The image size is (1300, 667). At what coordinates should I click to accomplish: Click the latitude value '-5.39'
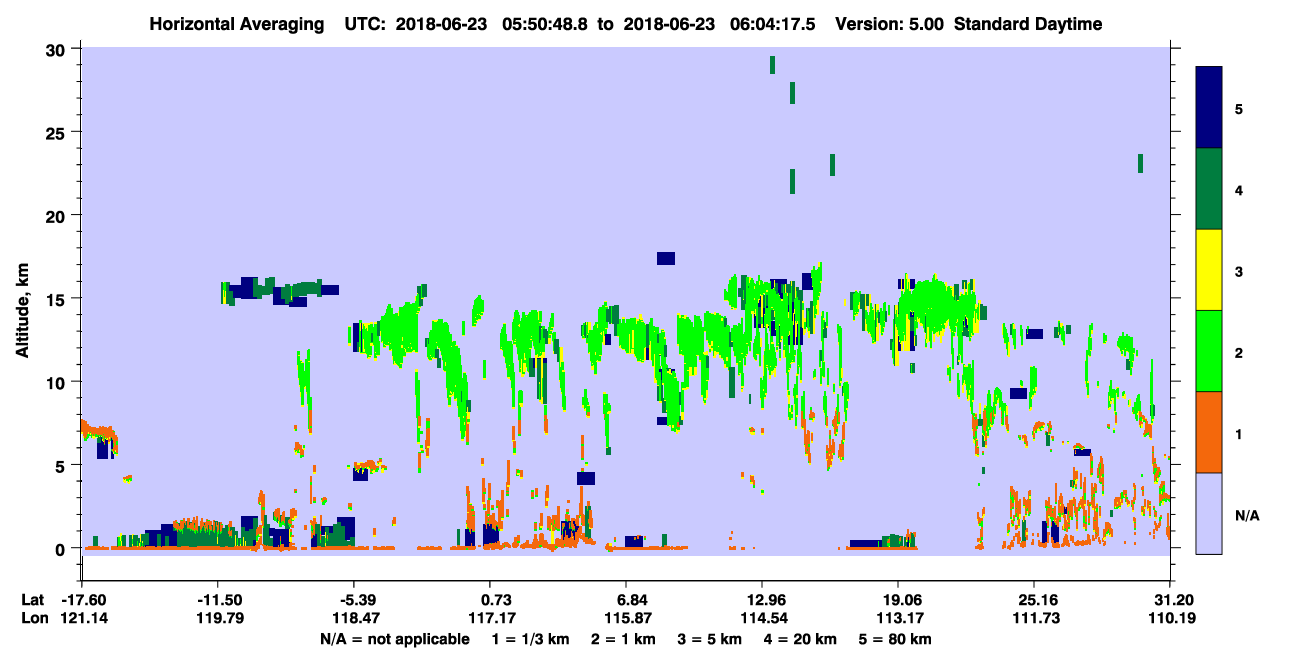[356, 600]
